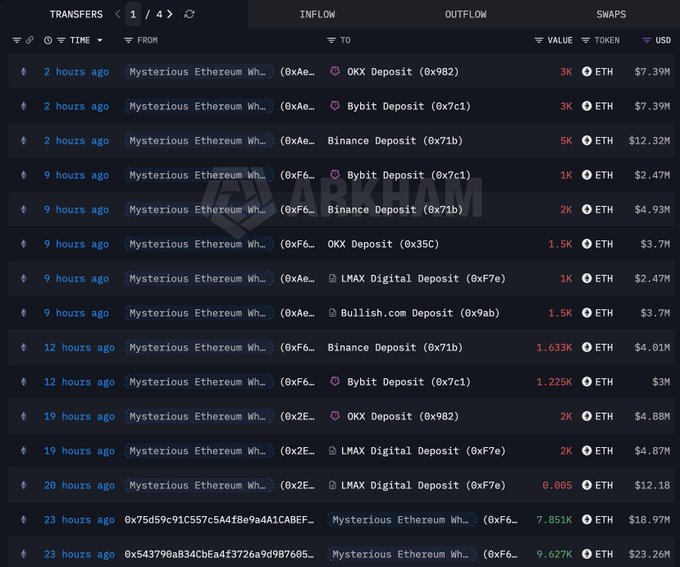
Task: Go to next transfers page arrow
Action: coord(170,14)
